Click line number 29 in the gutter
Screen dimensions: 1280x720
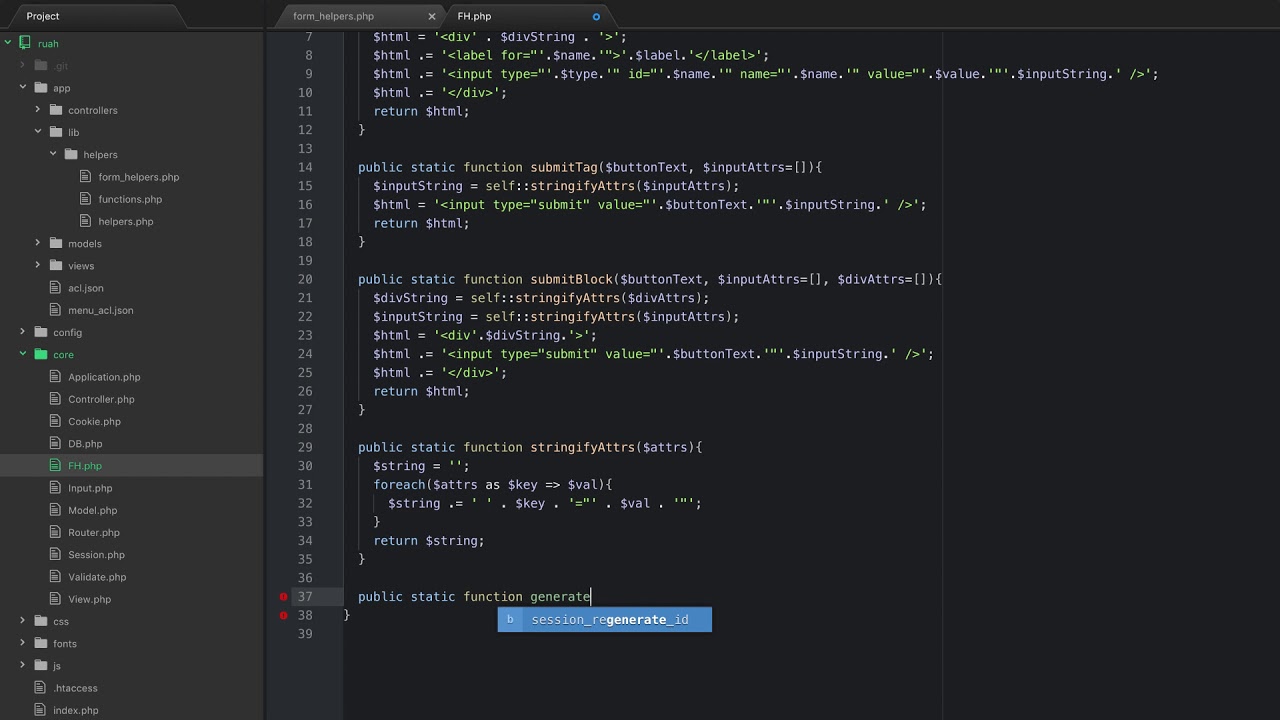(305, 447)
